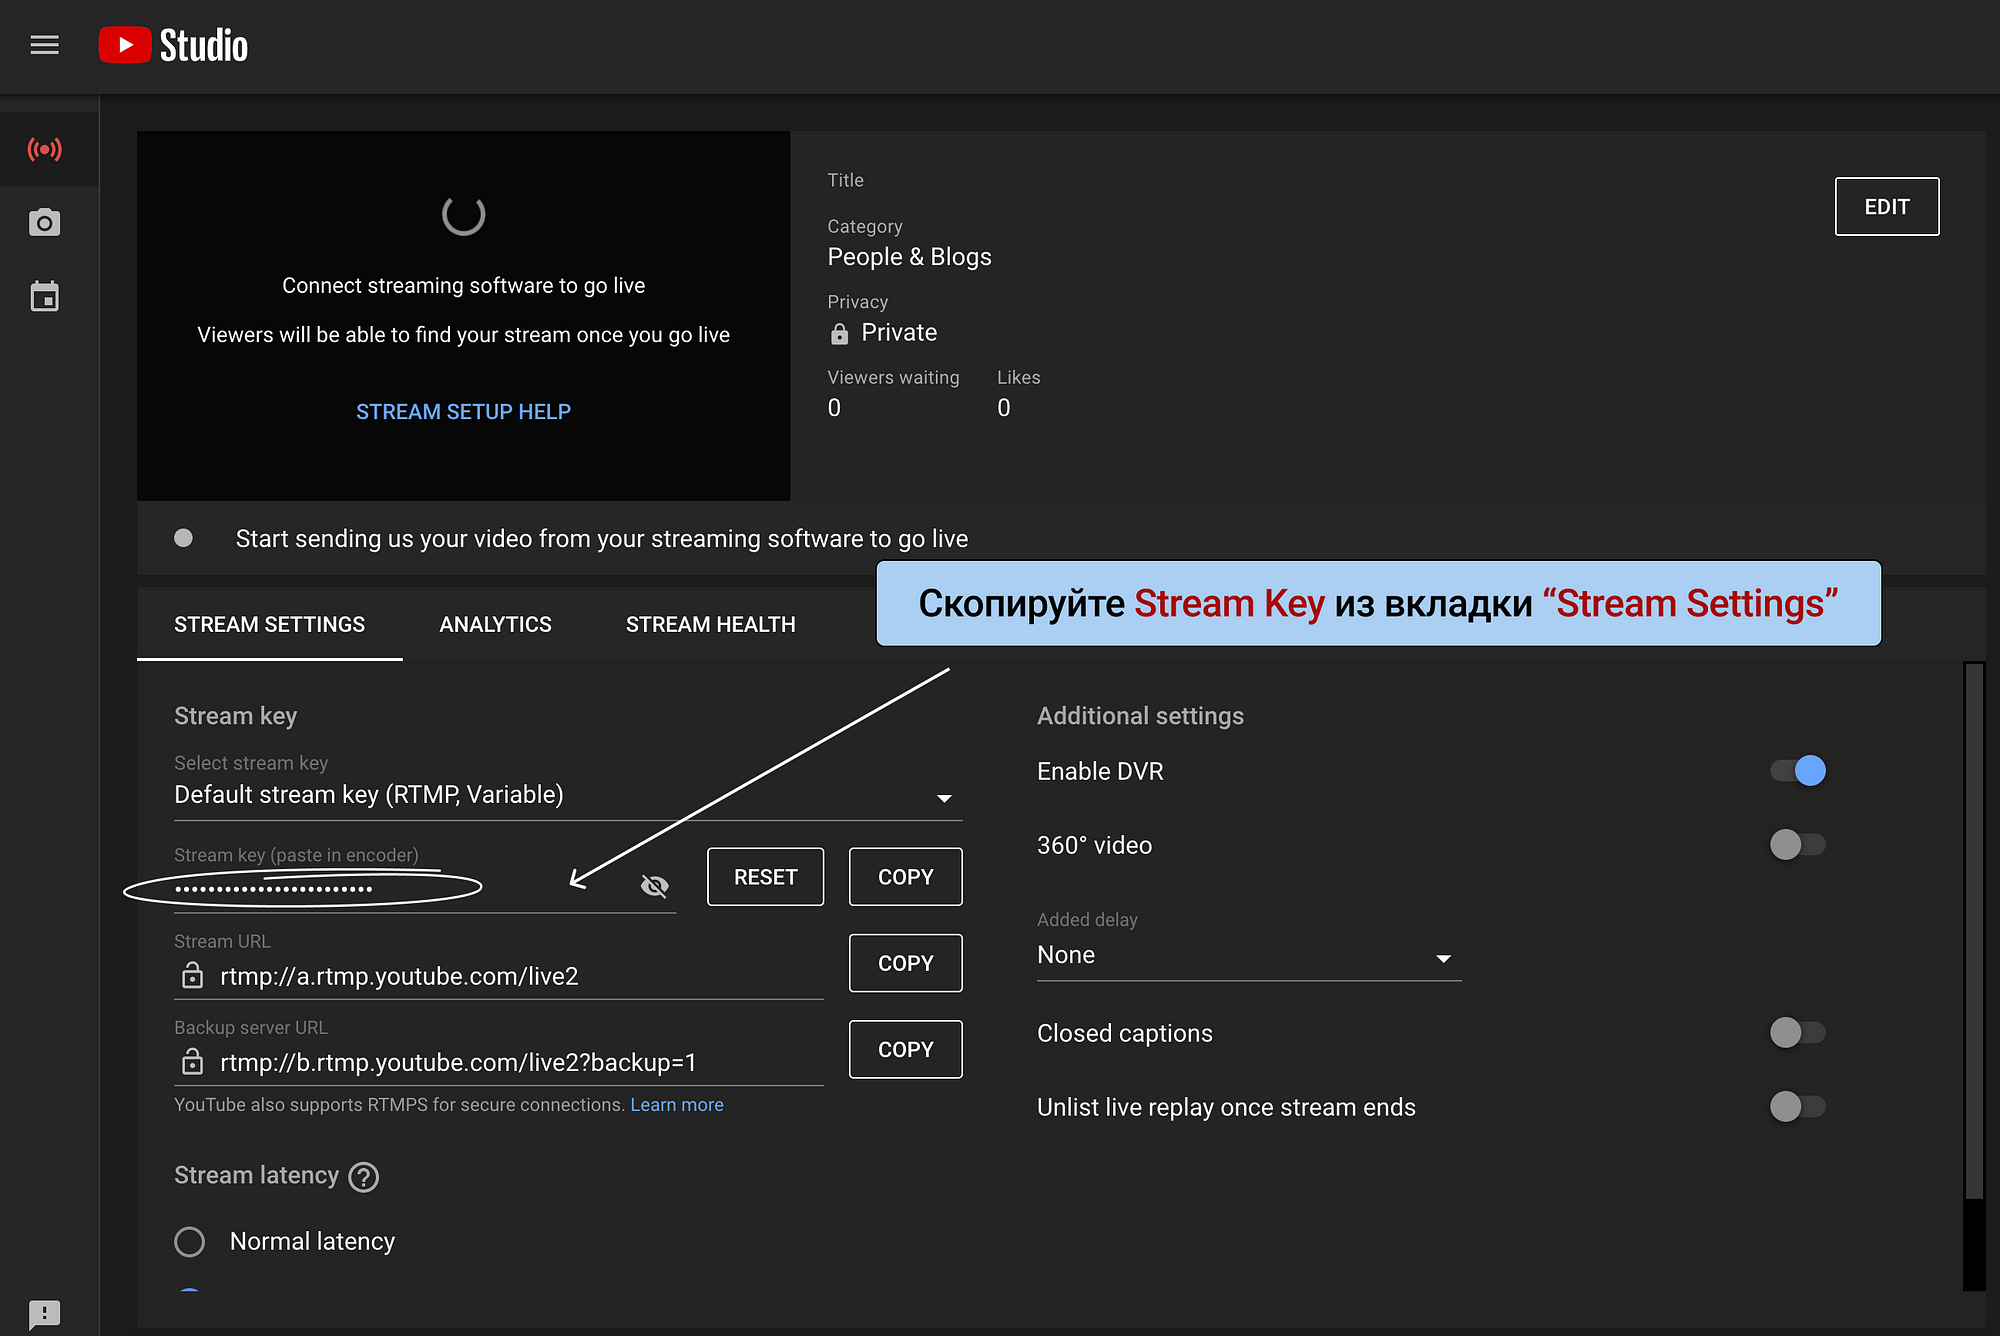Open the Stream Setup Help link
Image resolution: width=2000 pixels, height=1336 pixels.
pos(464,412)
